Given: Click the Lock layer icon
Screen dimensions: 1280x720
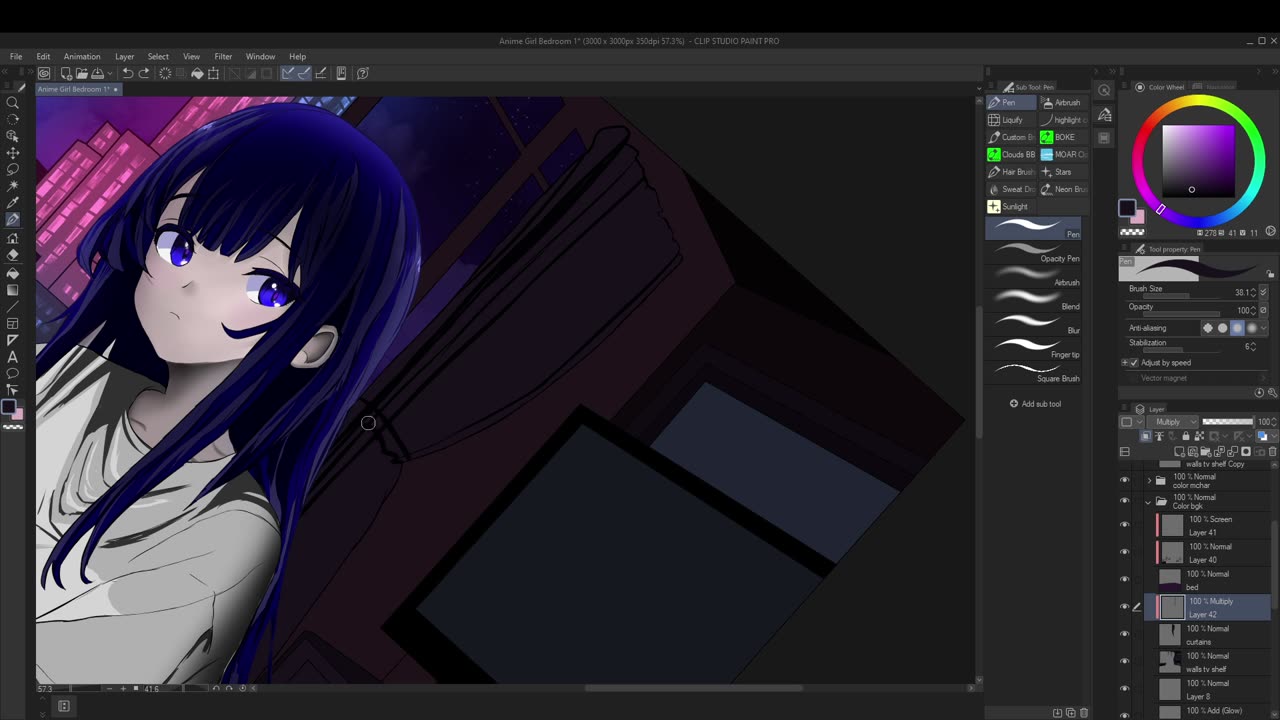Looking at the screenshot, I should coord(1186,436).
